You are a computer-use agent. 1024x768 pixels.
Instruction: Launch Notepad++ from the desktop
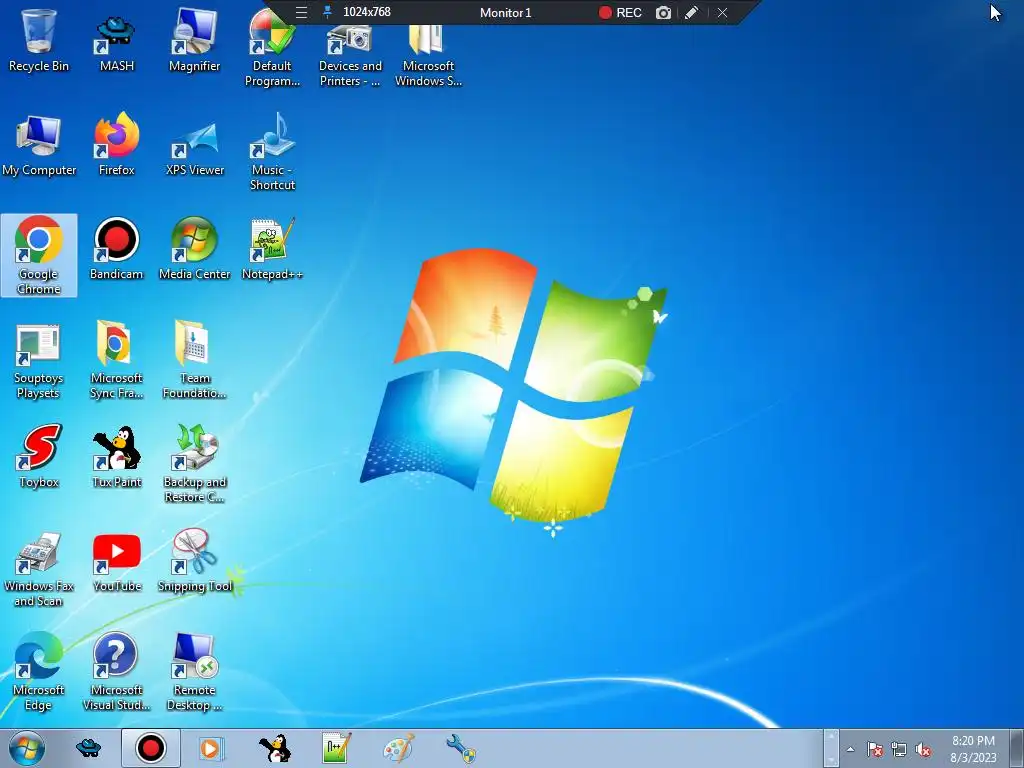[x=272, y=249]
